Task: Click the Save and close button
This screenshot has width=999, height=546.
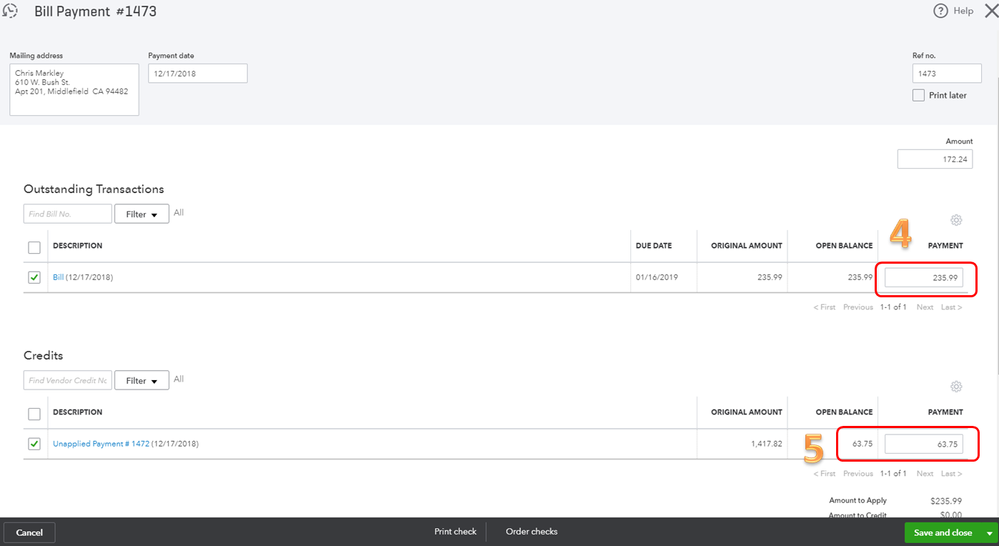Action: click(x=943, y=533)
